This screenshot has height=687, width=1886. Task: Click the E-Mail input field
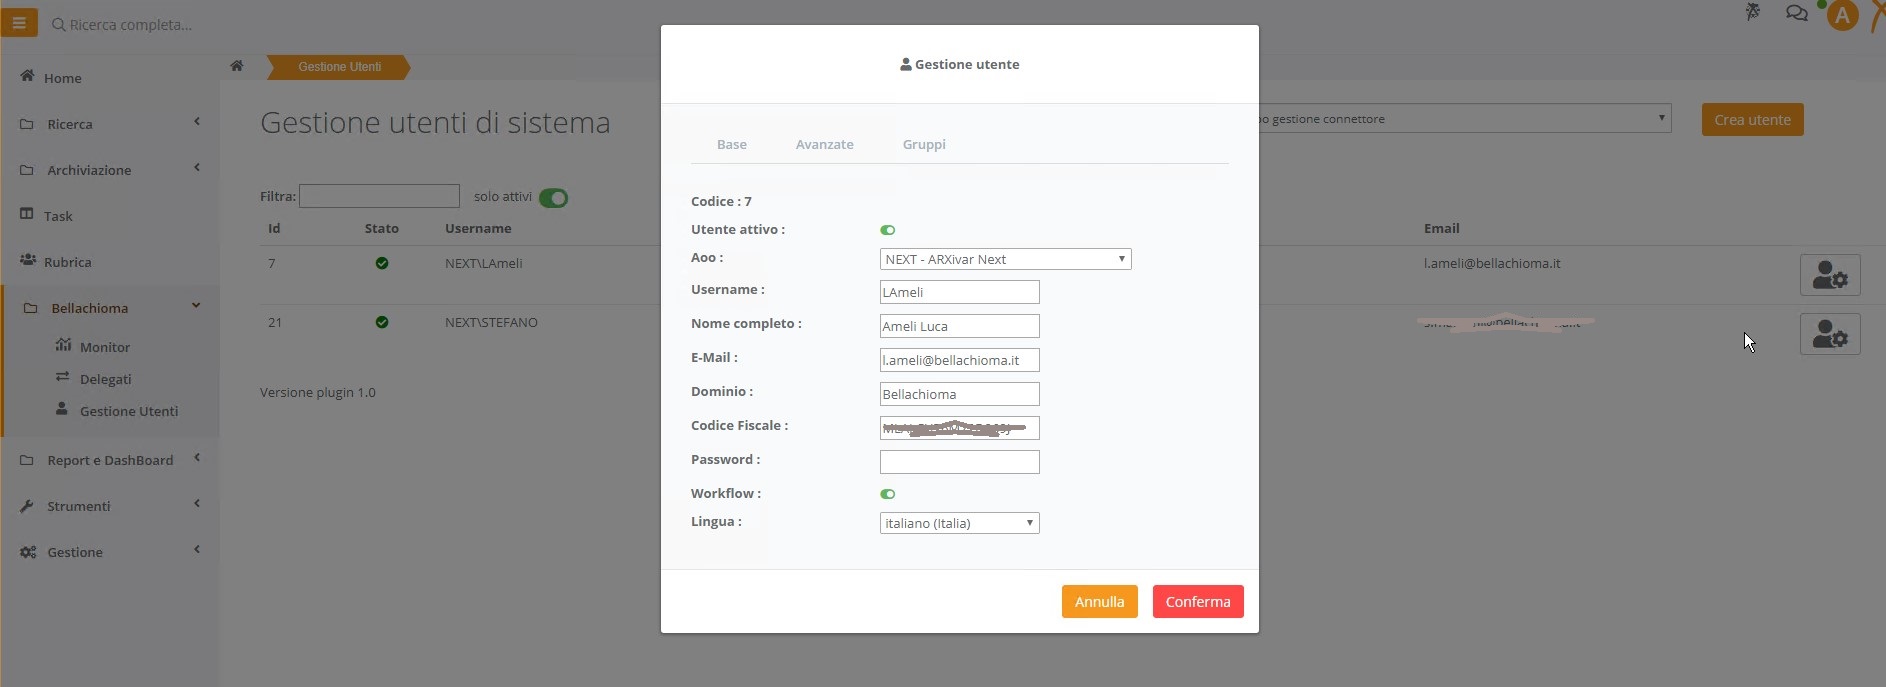(959, 360)
